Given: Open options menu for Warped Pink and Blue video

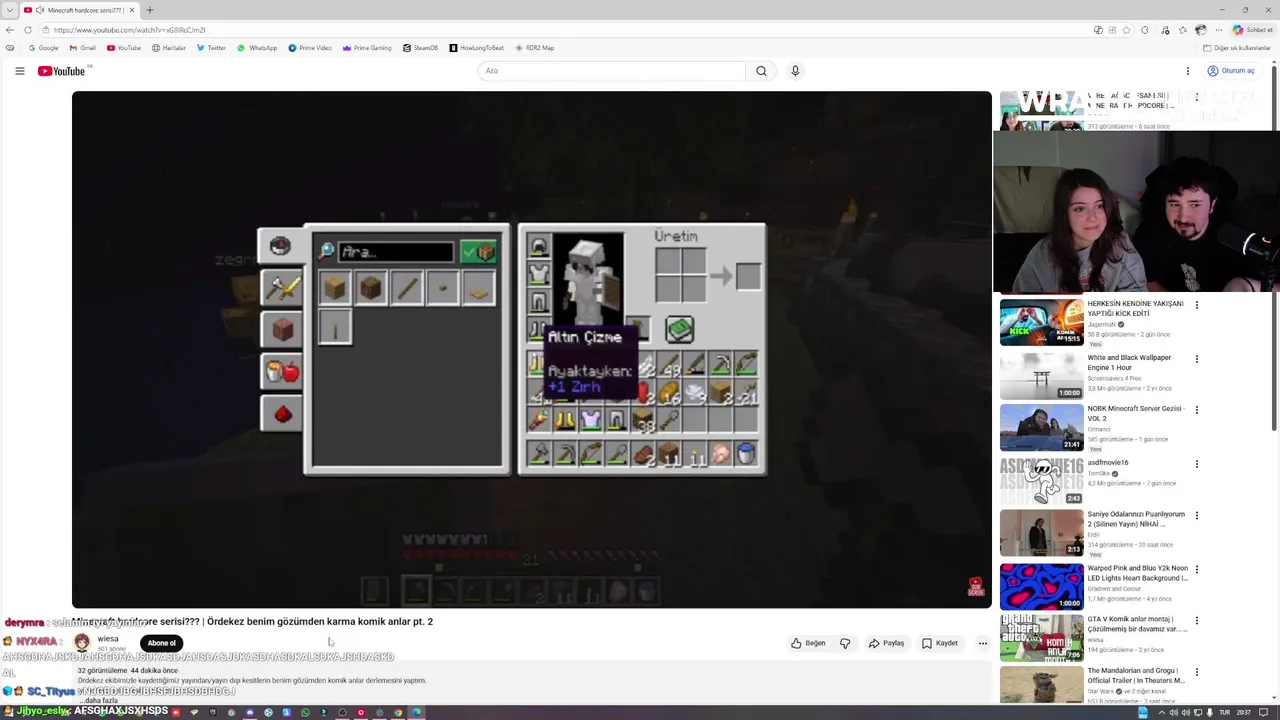Looking at the screenshot, I should [x=1196, y=569].
